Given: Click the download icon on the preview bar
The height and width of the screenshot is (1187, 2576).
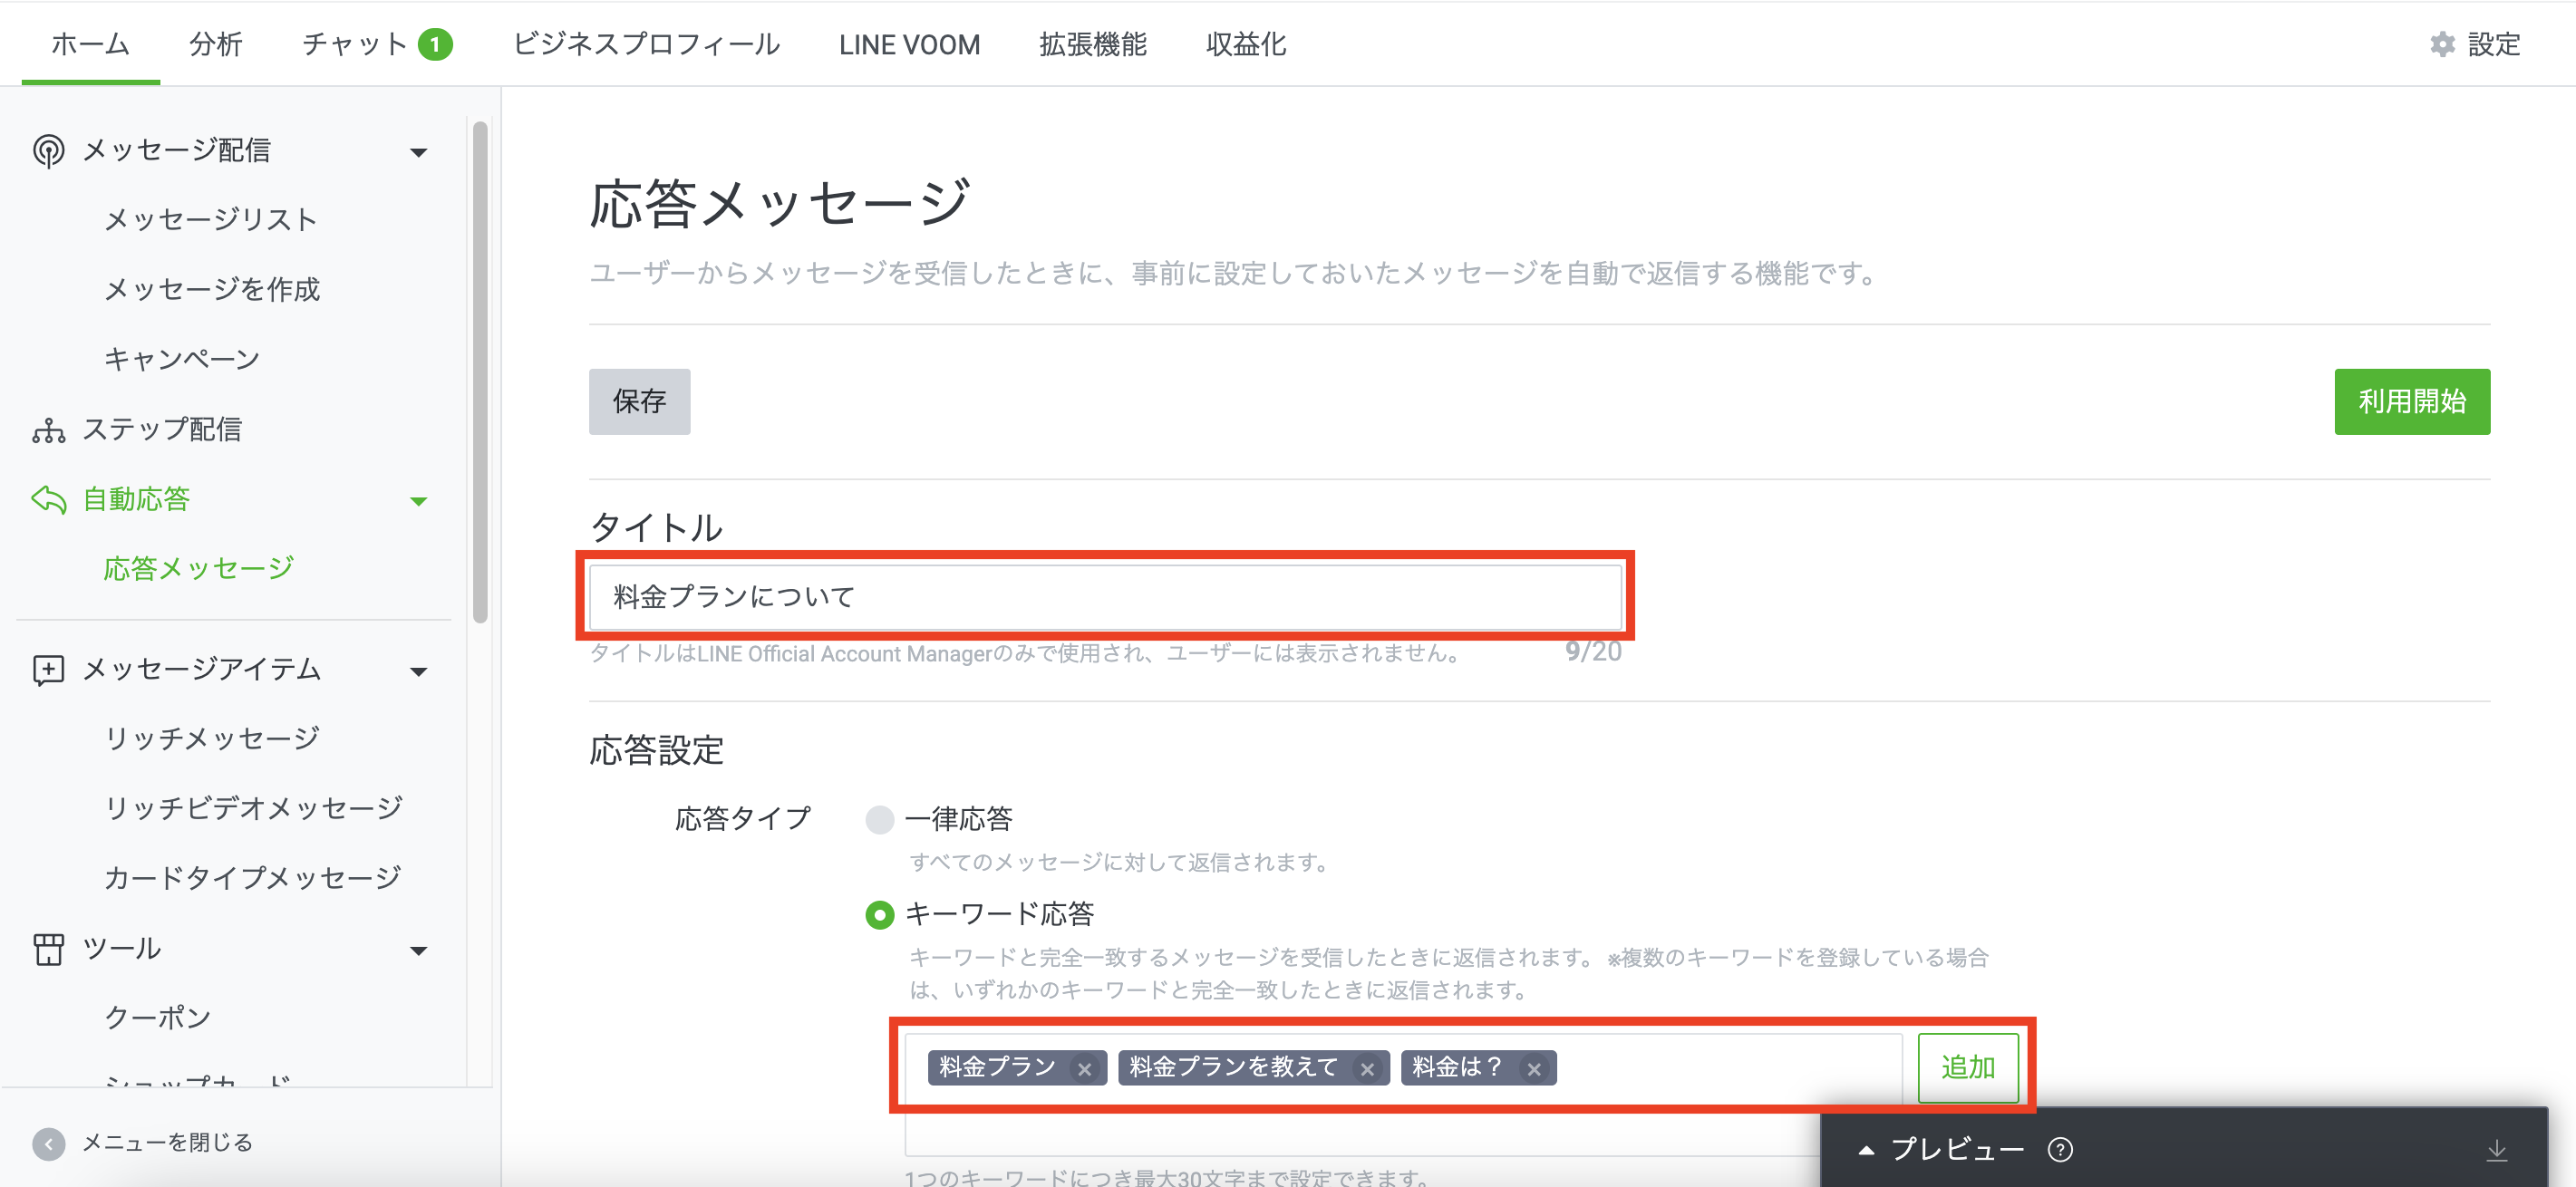Looking at the screenshot, I should (x=2499, y=1149).
